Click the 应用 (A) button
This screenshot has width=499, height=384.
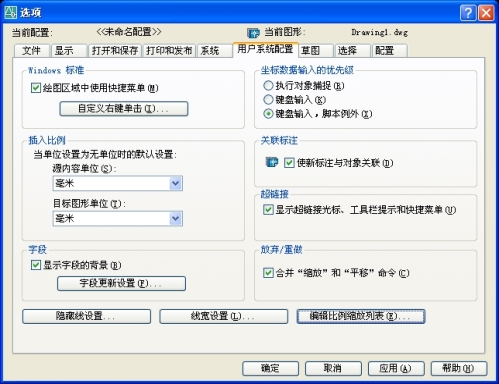[396, 369]
